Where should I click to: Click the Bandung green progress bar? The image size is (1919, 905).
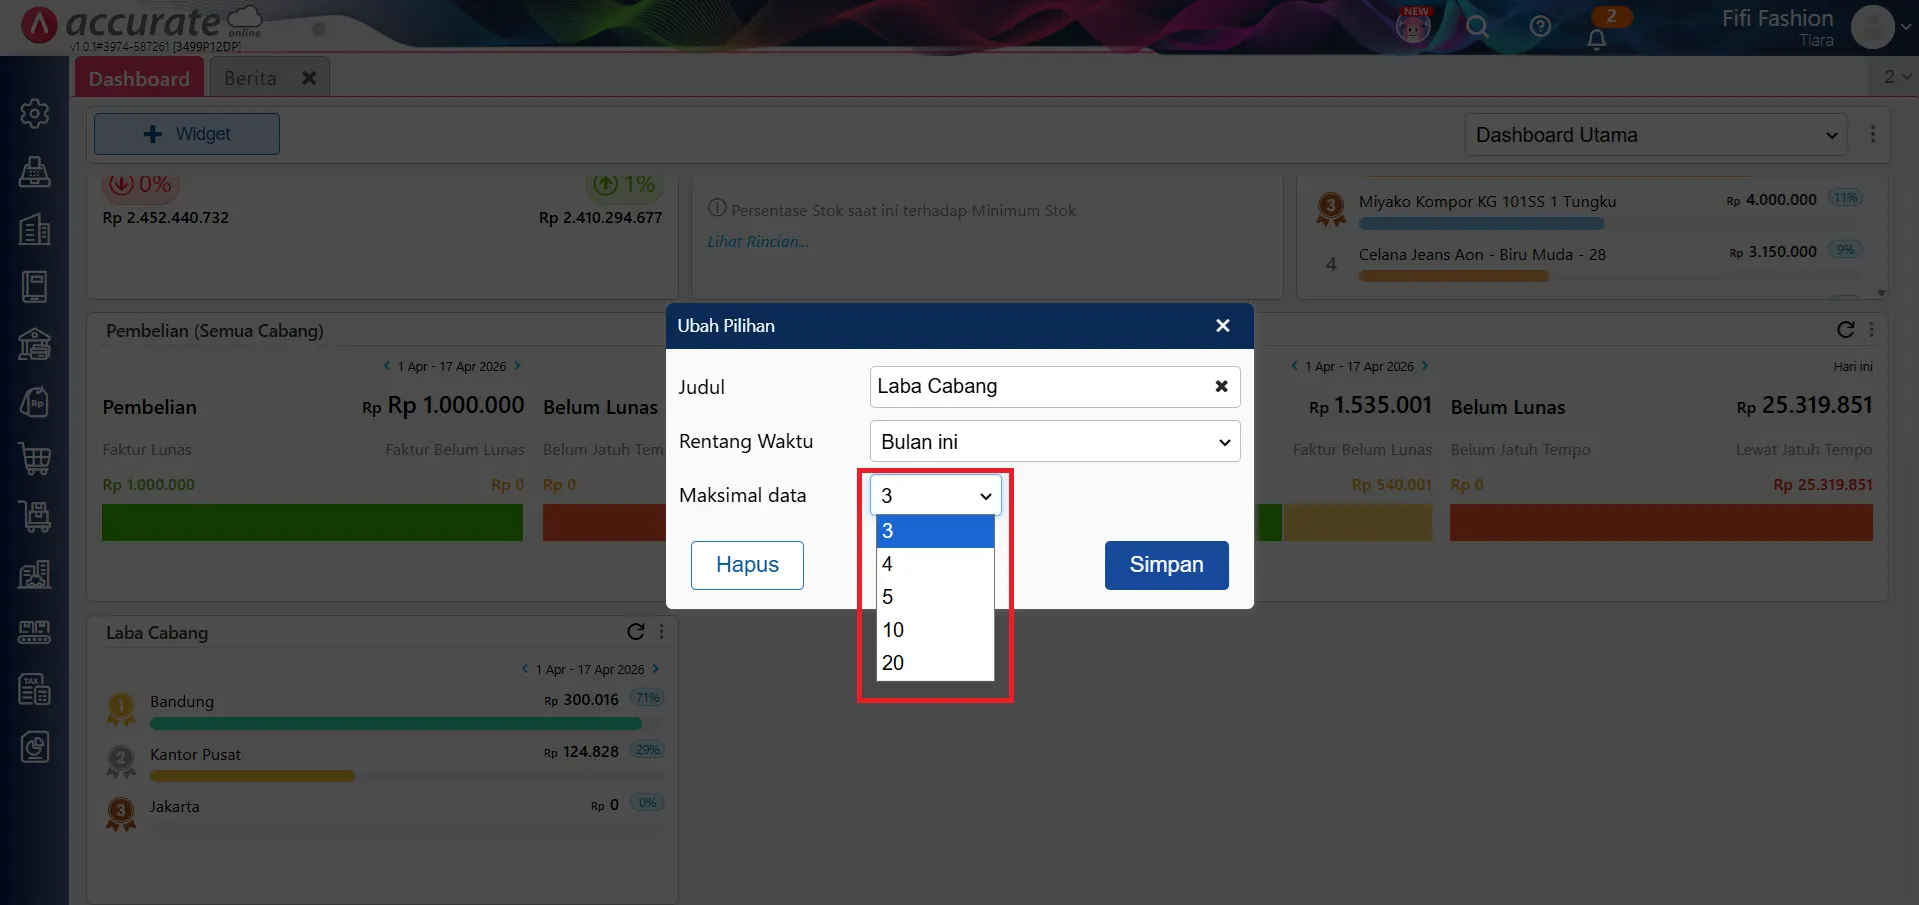pos(396,723)
